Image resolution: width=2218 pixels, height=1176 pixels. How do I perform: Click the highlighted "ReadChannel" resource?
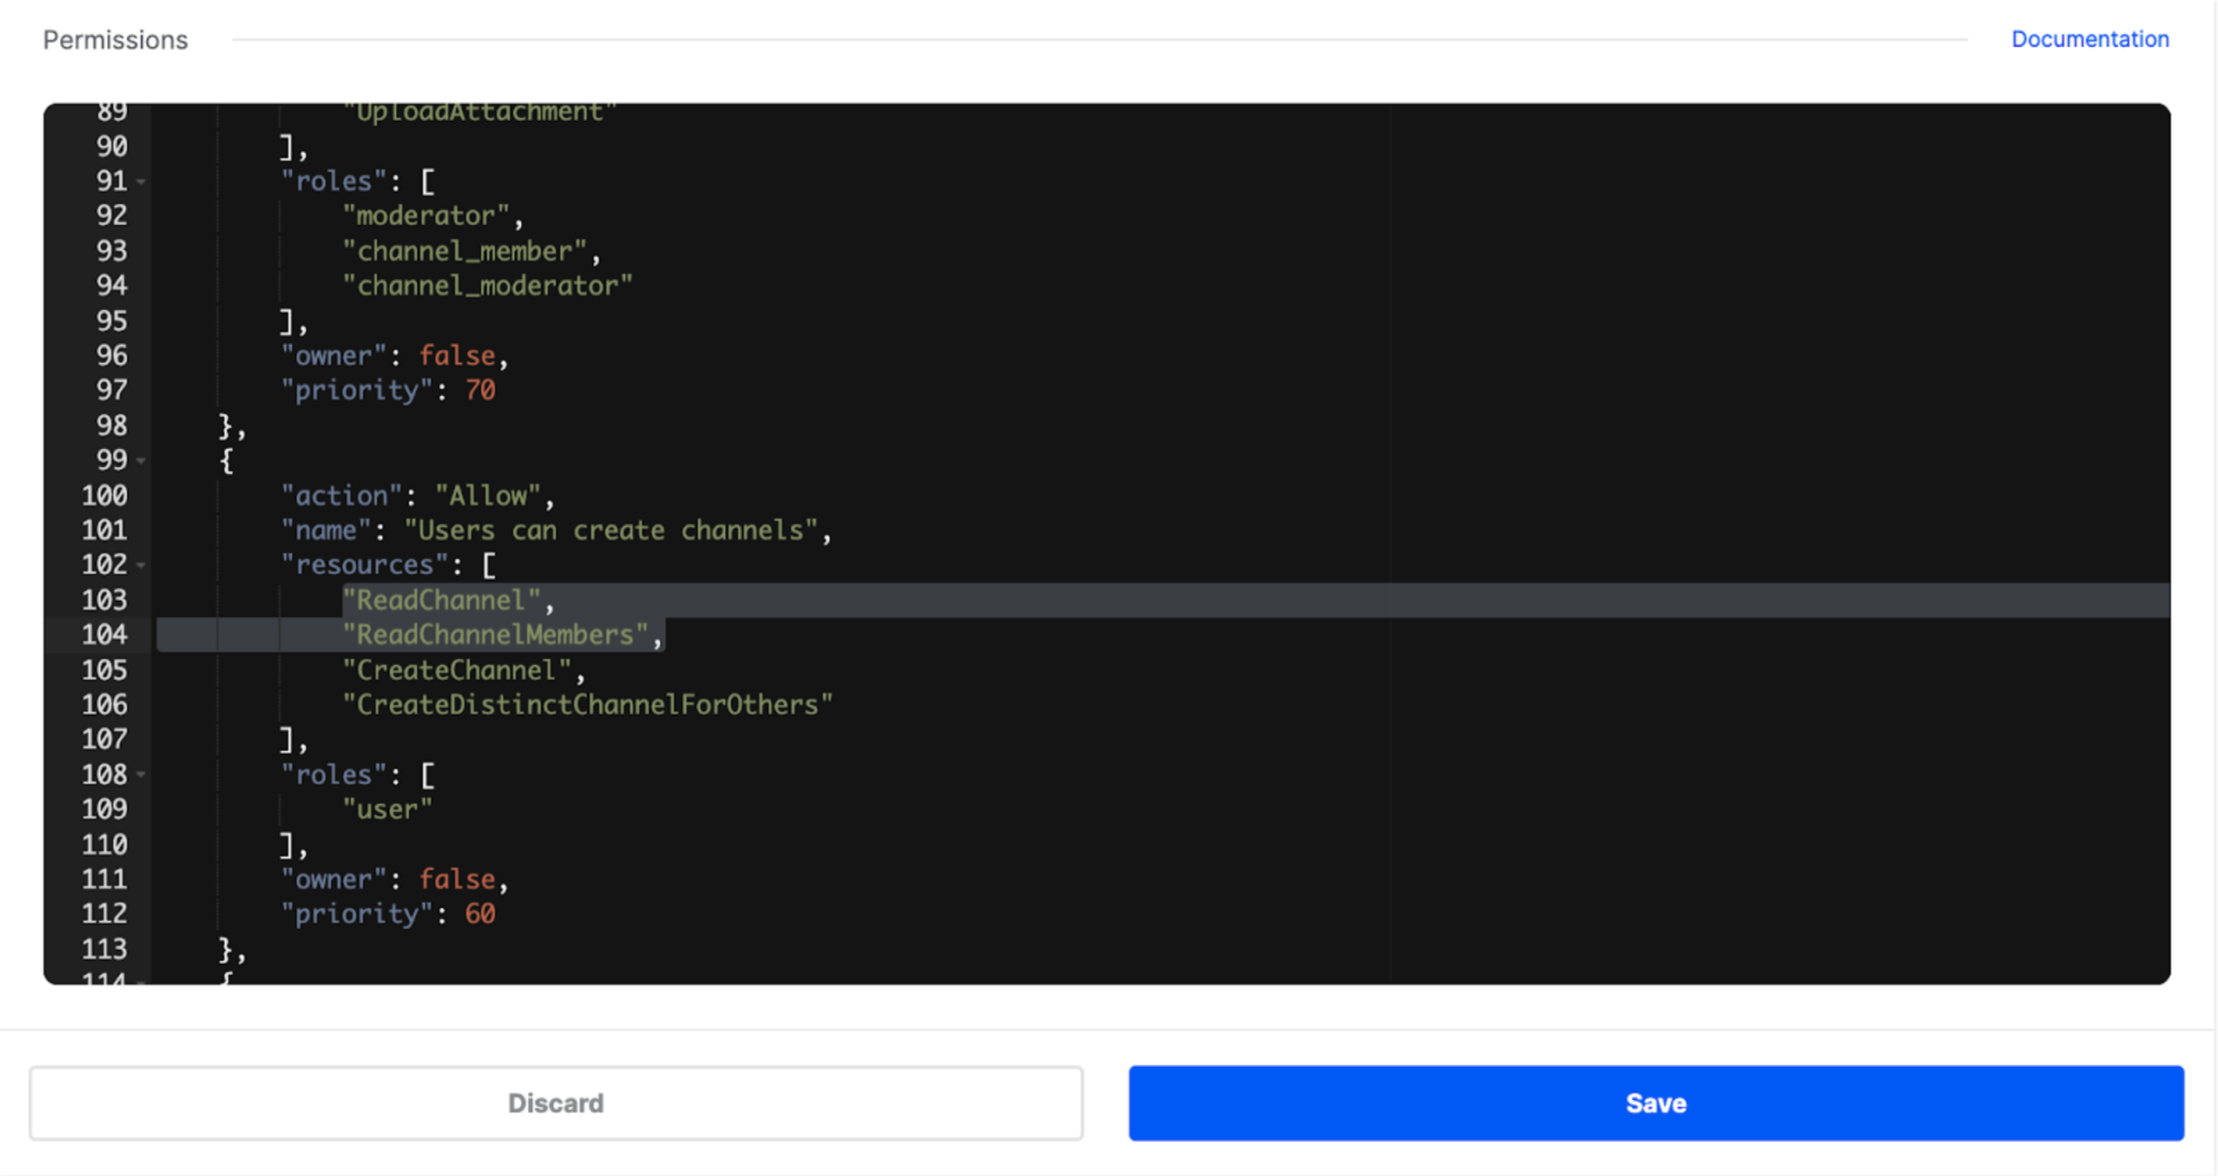pyautogui.click(x=443, y=600)
